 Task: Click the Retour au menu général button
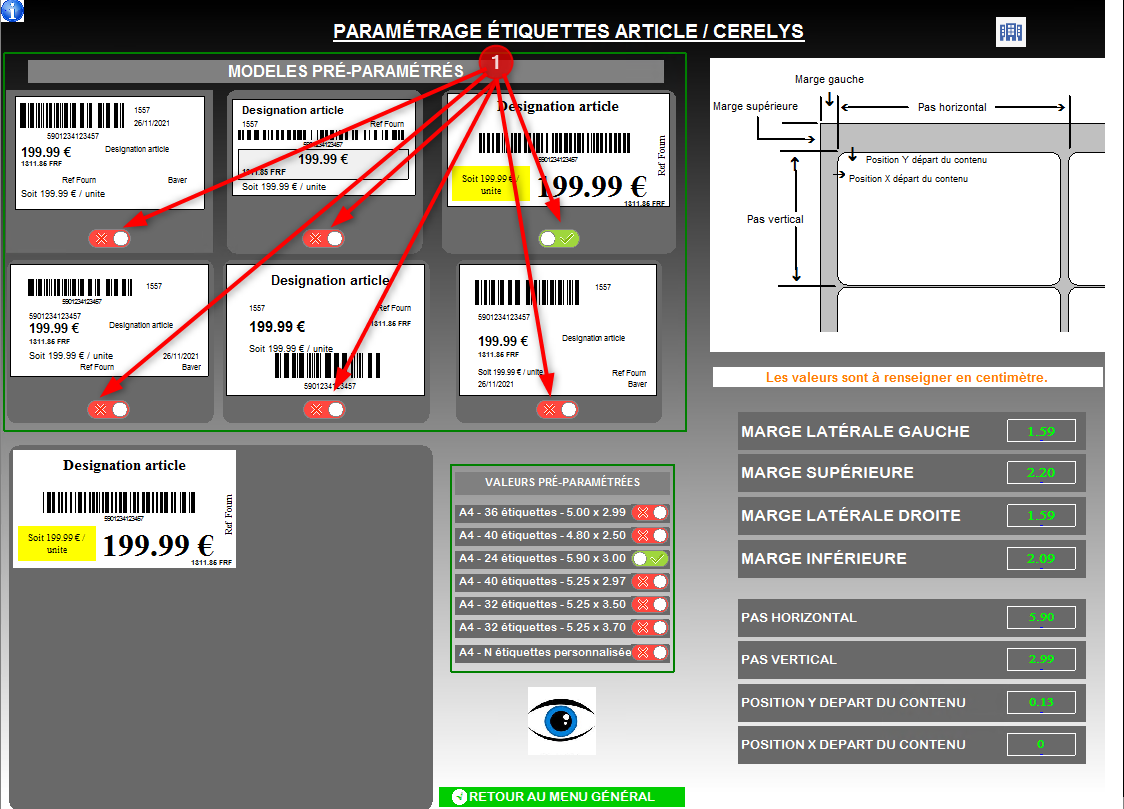(x=561, y=797)
